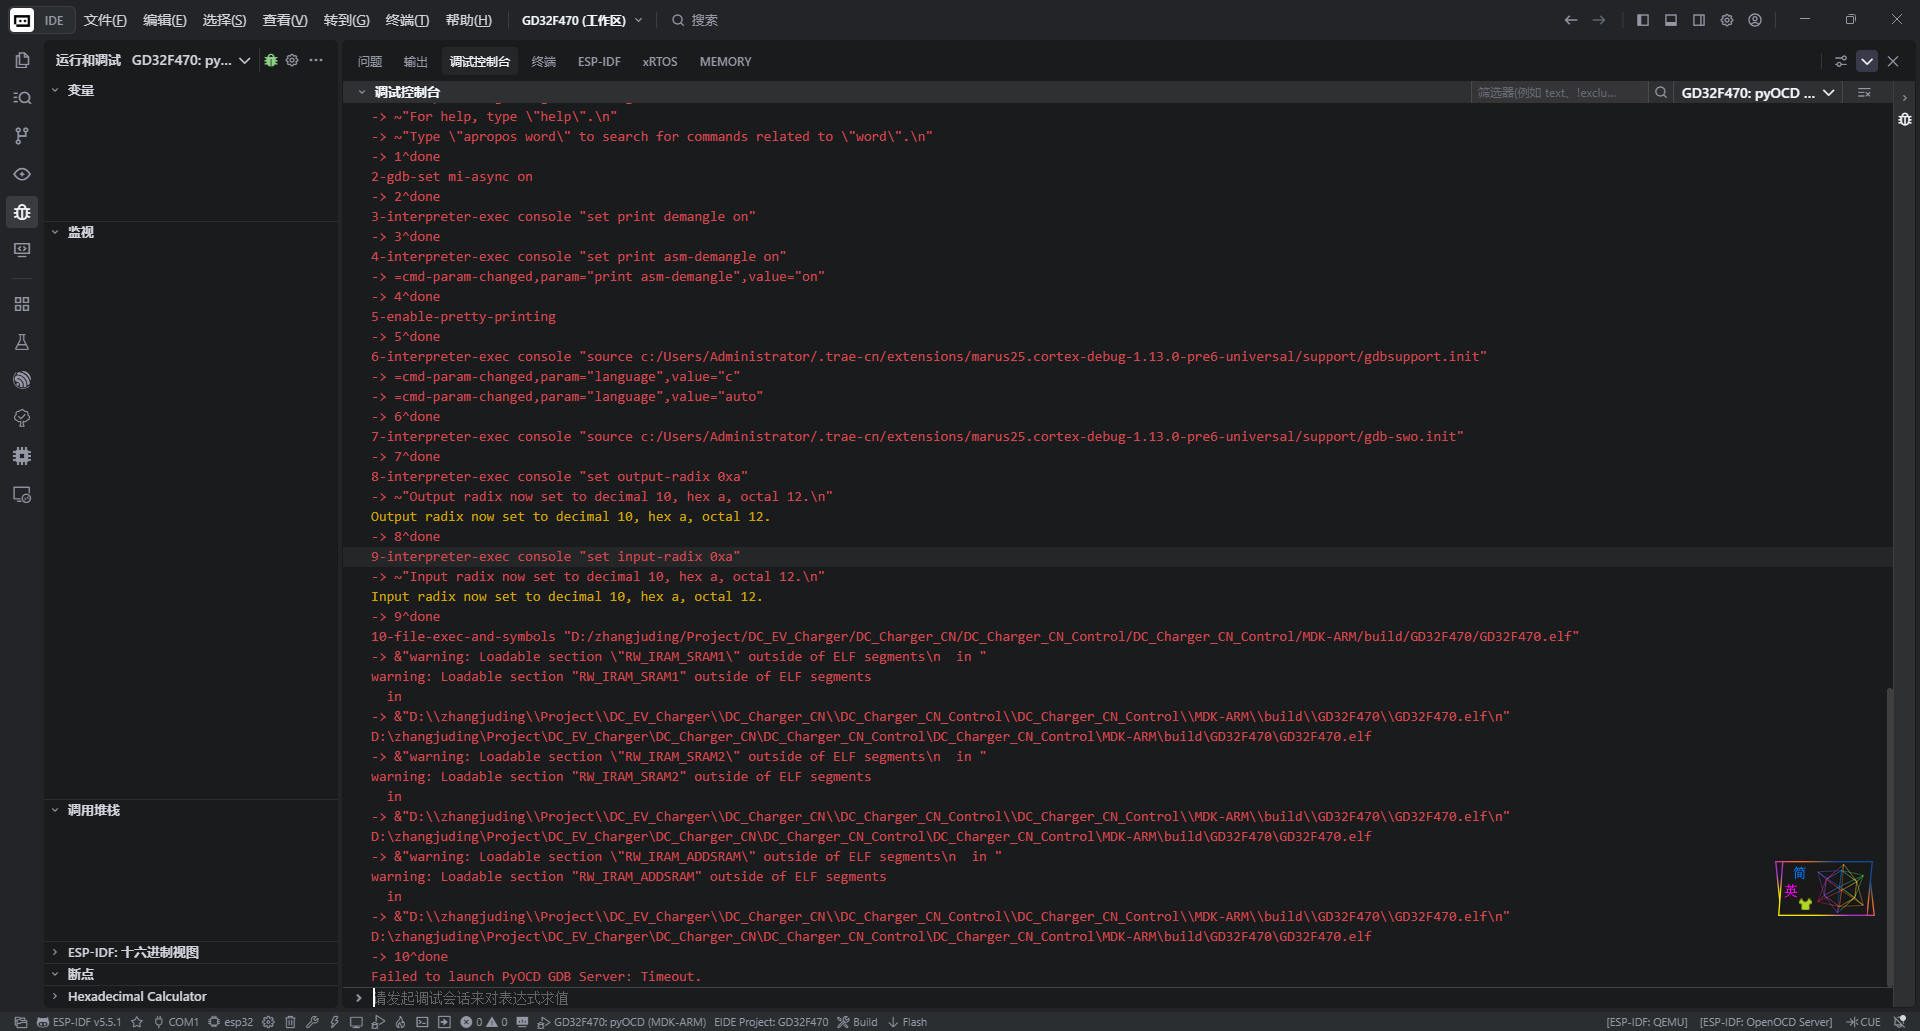This screenshot has height=1031, width=1920.
Task: Switch to the 终端 terminal tab
Action: pos(543,62)
